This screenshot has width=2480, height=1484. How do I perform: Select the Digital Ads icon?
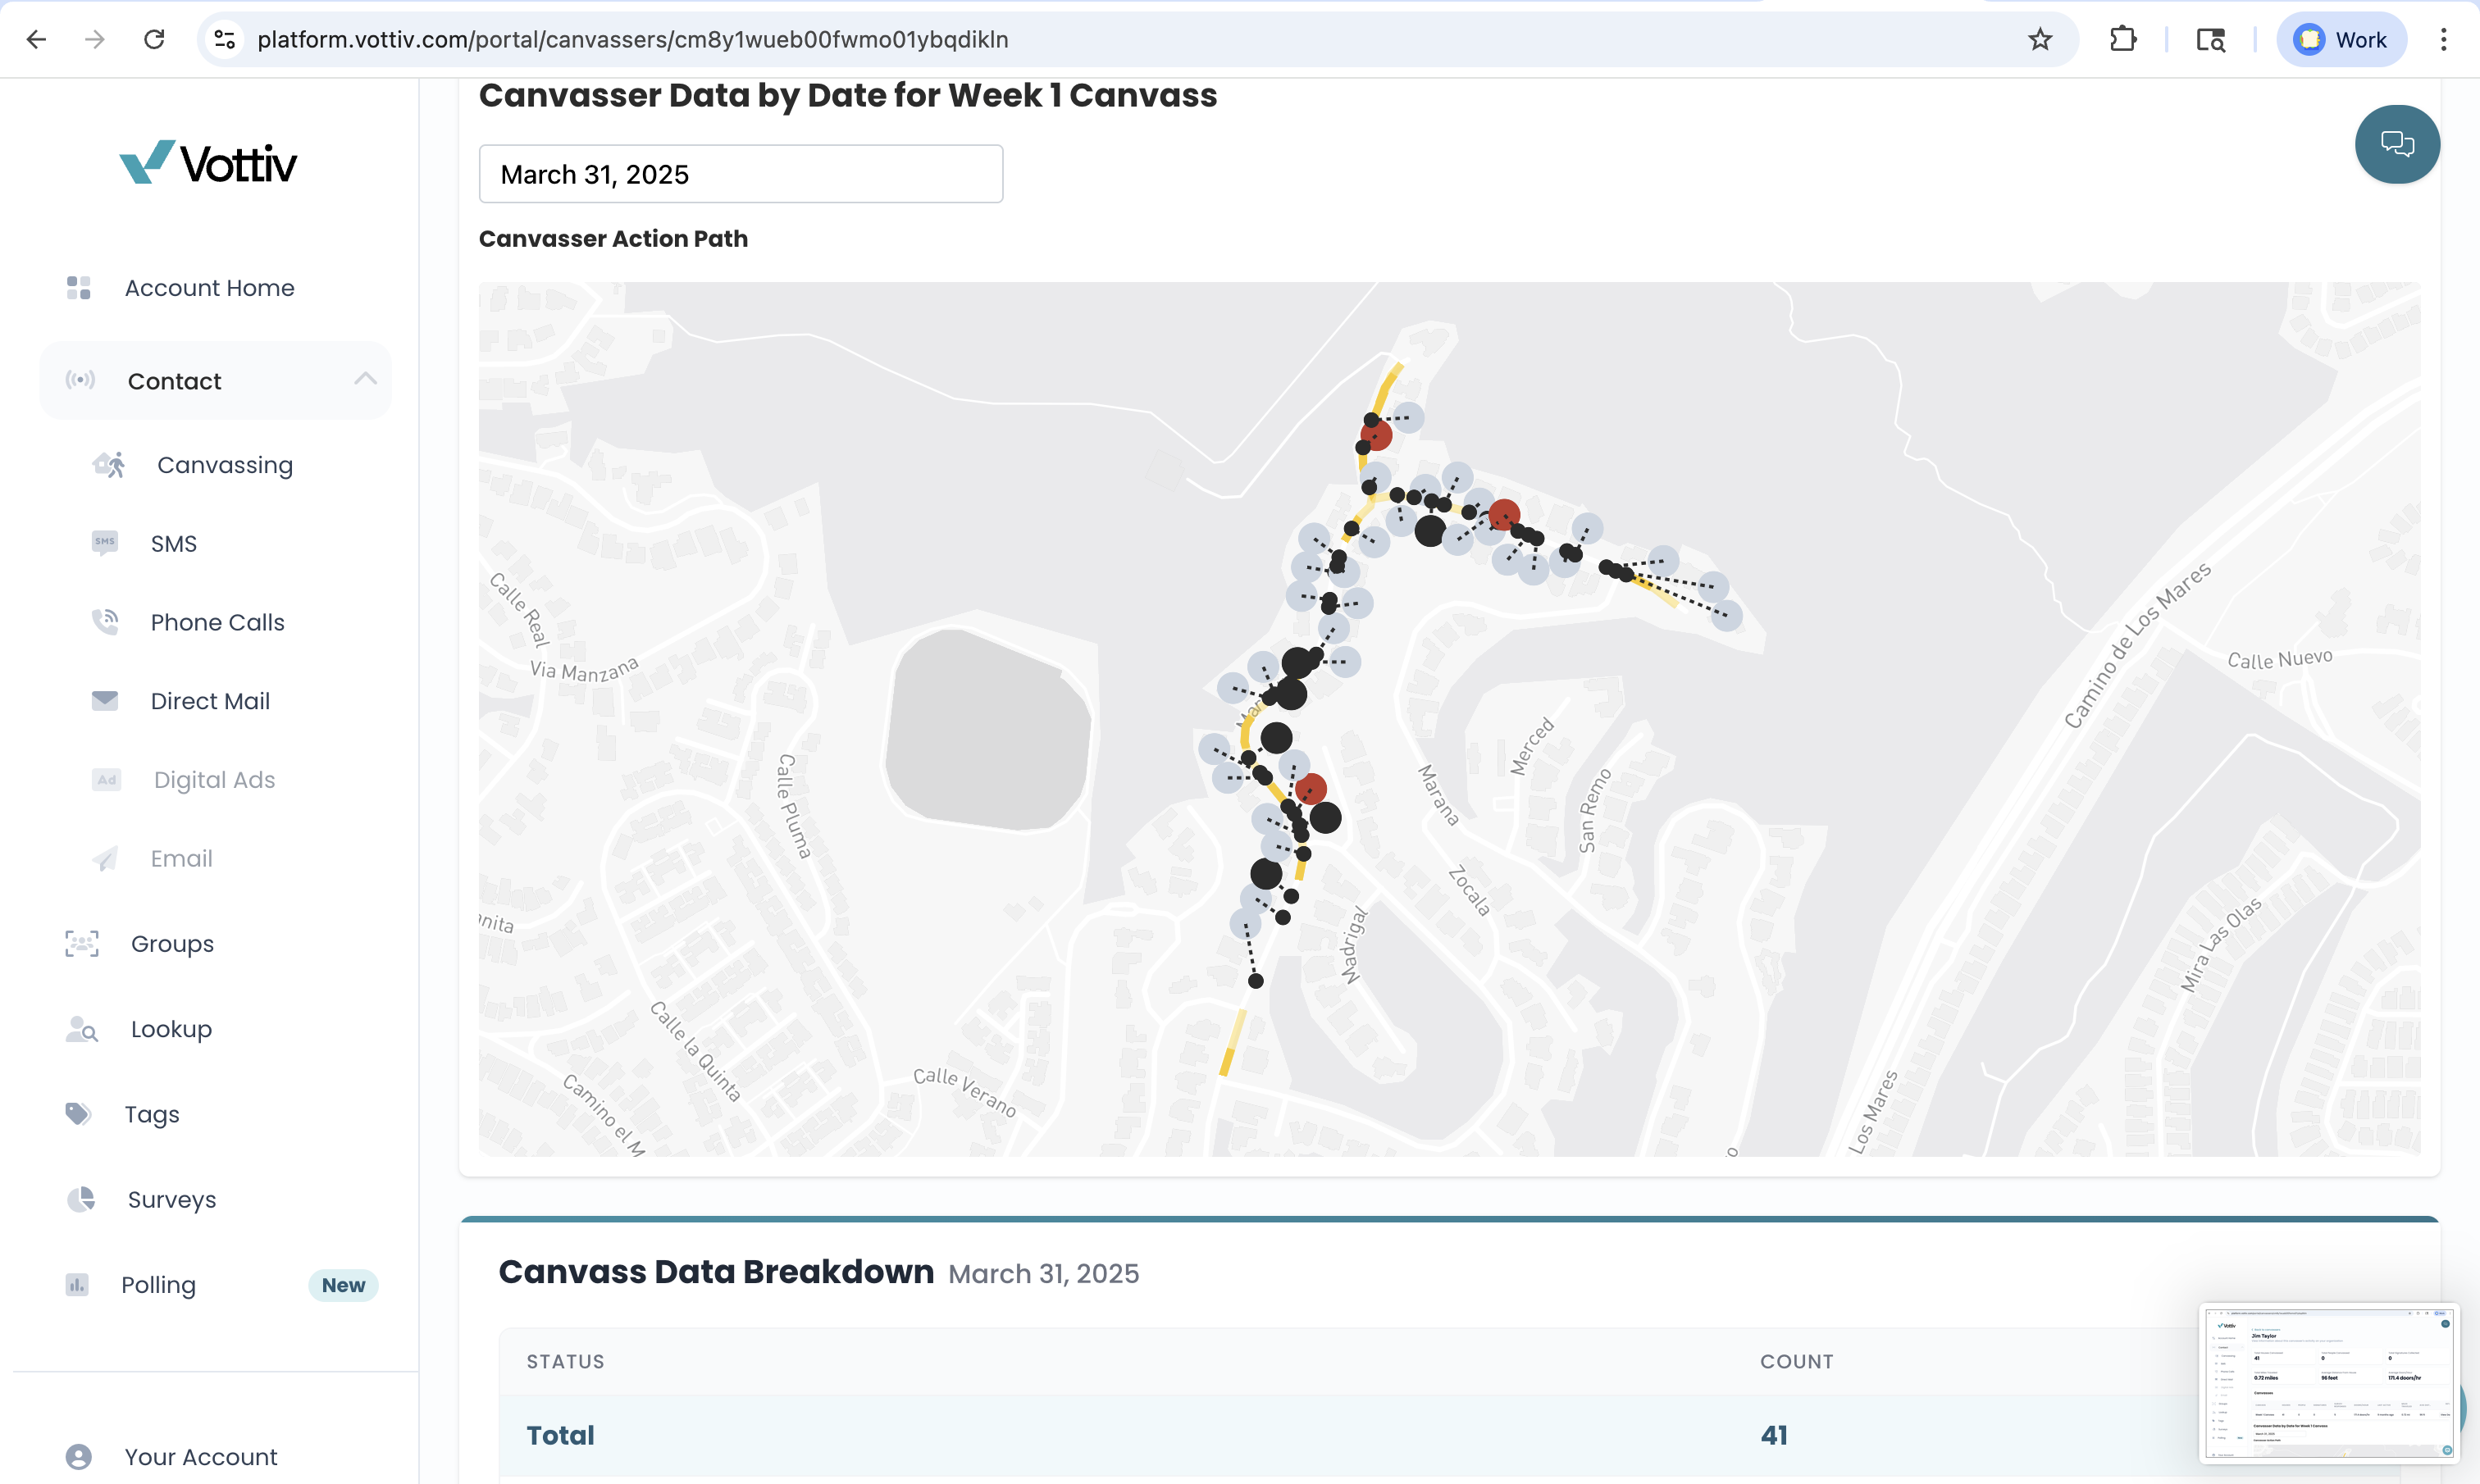[x=105, y=779]
